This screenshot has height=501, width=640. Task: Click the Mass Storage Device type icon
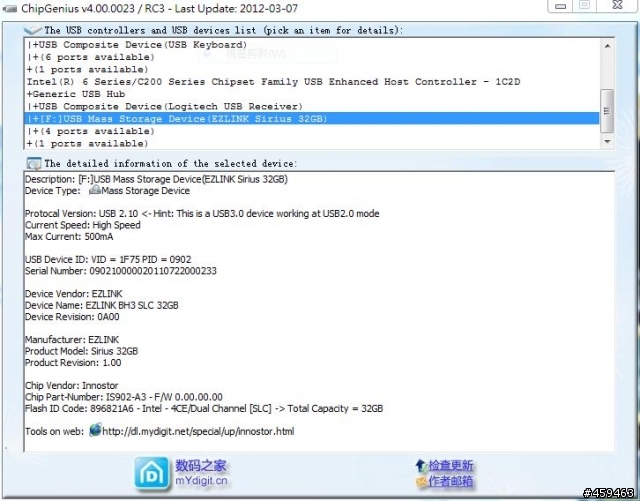(x=95, y=190)
